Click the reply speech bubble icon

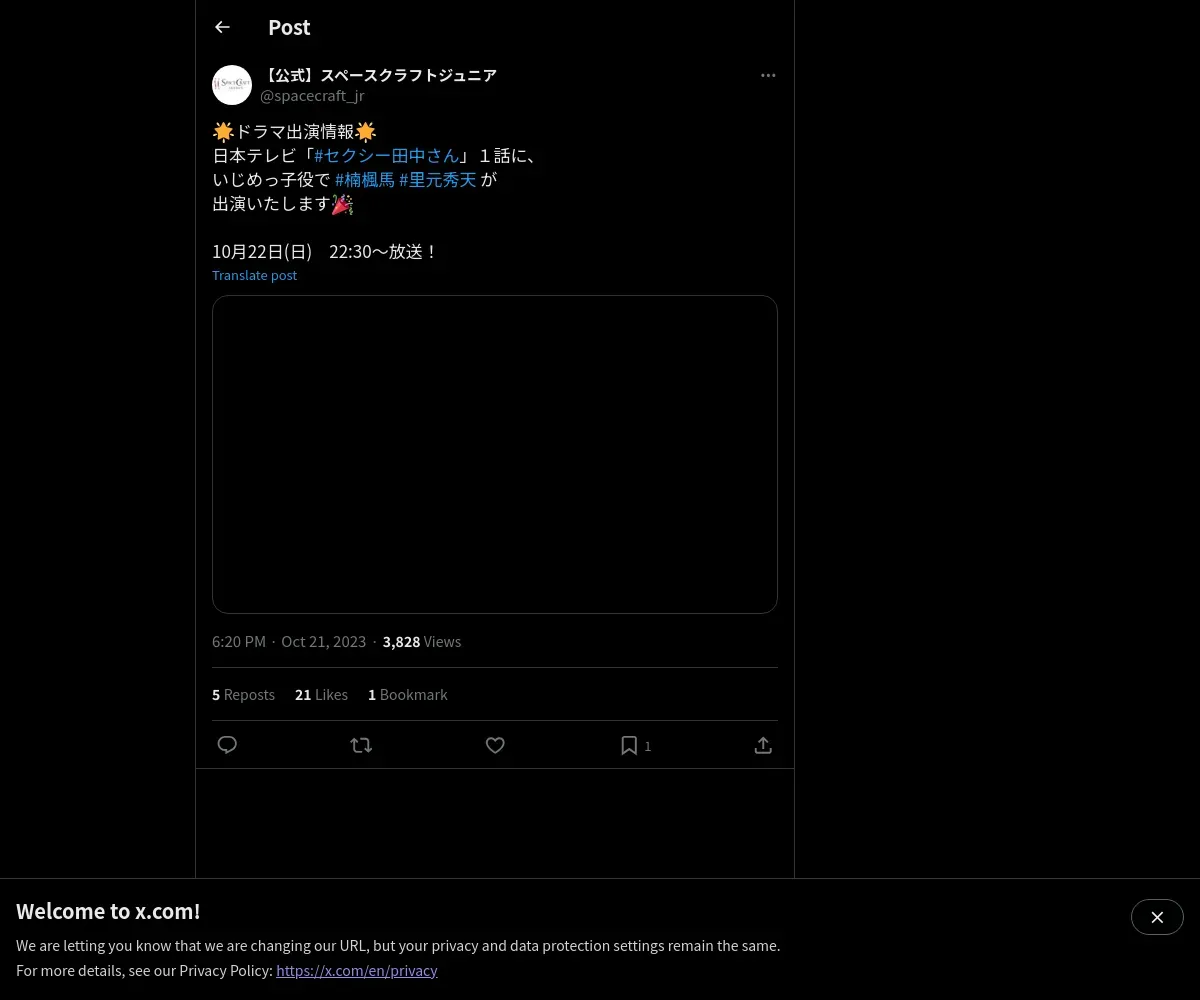227,745
